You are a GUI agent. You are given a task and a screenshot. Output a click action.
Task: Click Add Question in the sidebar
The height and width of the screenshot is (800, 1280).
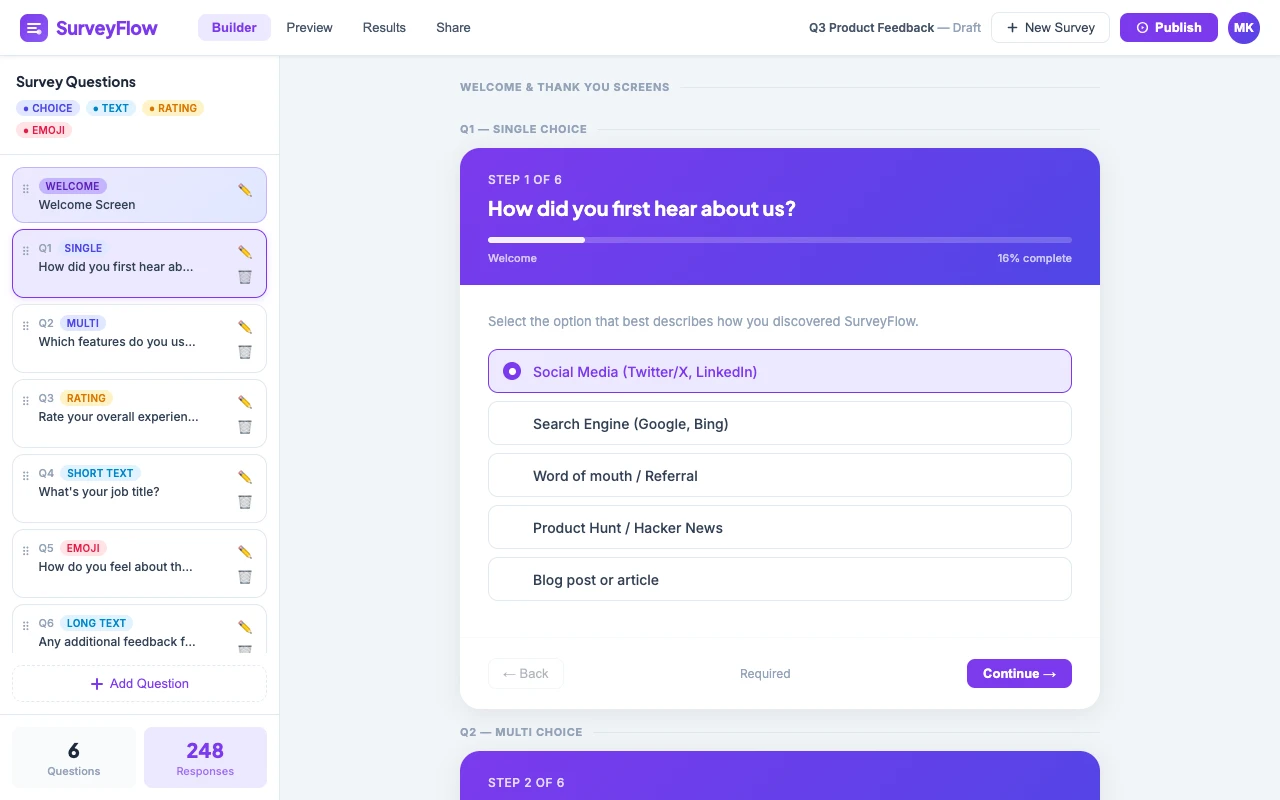click(139, 683)
